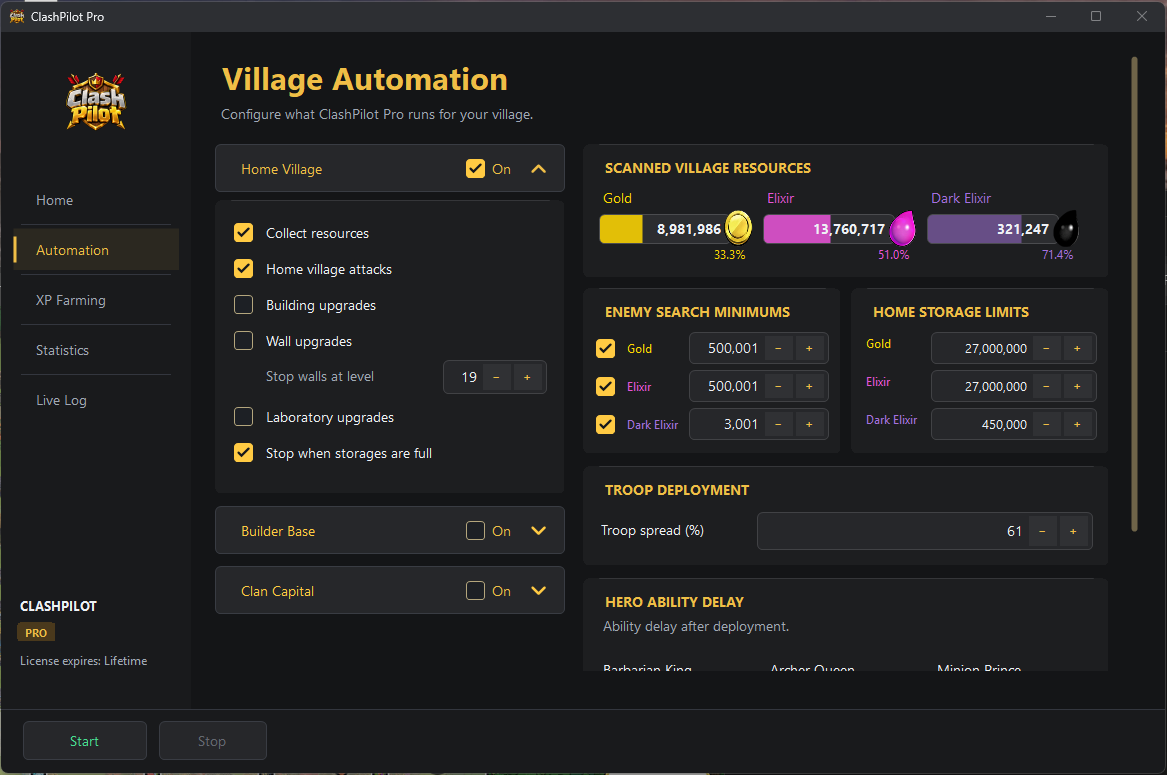The height and width of the screenshot is (775, 1167).
Task: Increase enemy search Gold minimum
Action: (x=809, y=348)
